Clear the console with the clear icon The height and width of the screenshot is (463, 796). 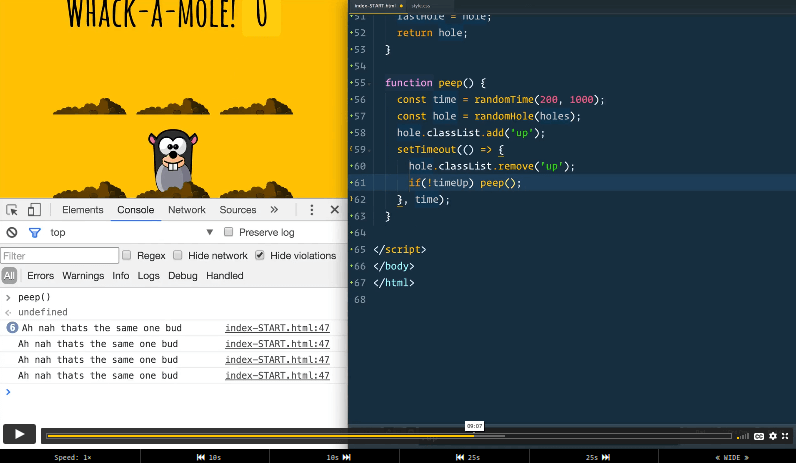click(x=12, y=233)
